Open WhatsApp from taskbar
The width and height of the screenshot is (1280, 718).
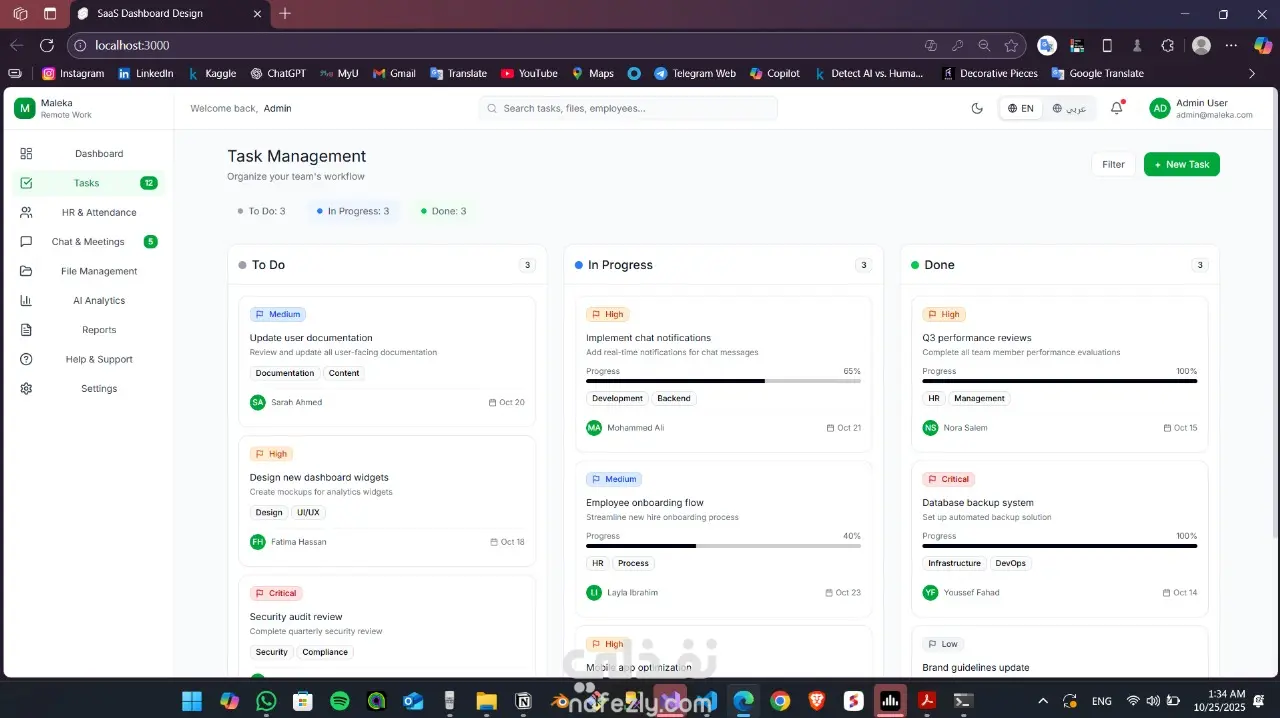tap(266, 701)
